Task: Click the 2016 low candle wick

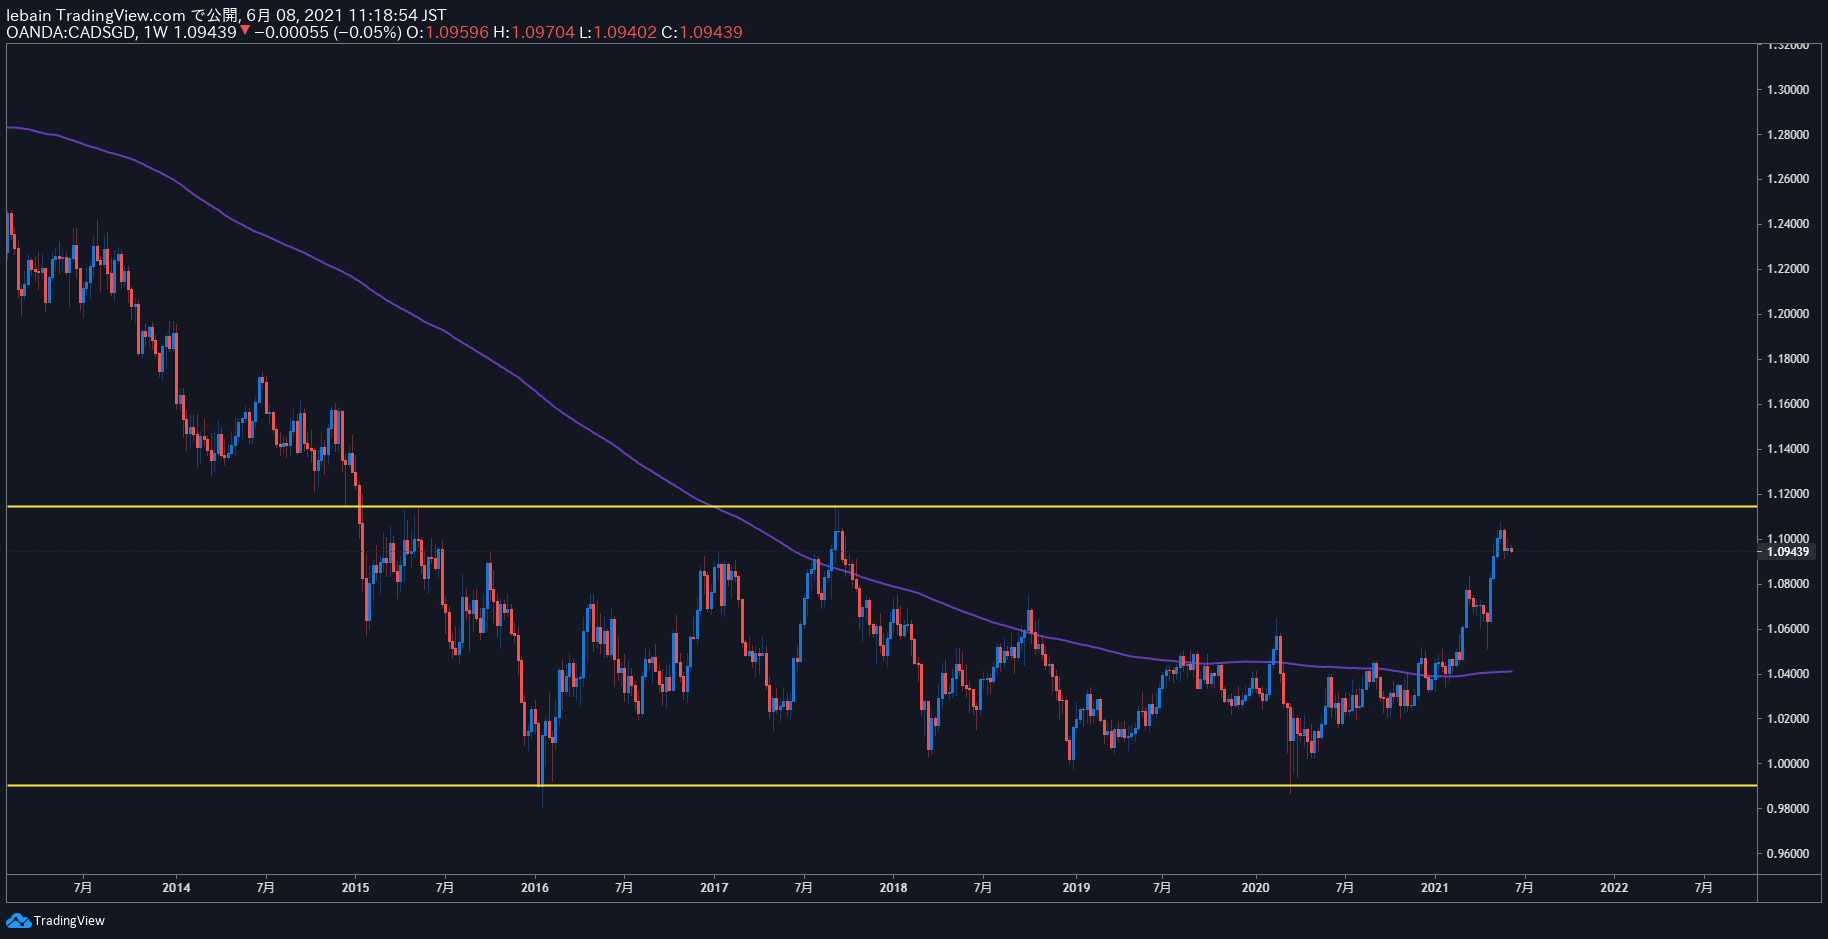Action: (x=541, y=797)
